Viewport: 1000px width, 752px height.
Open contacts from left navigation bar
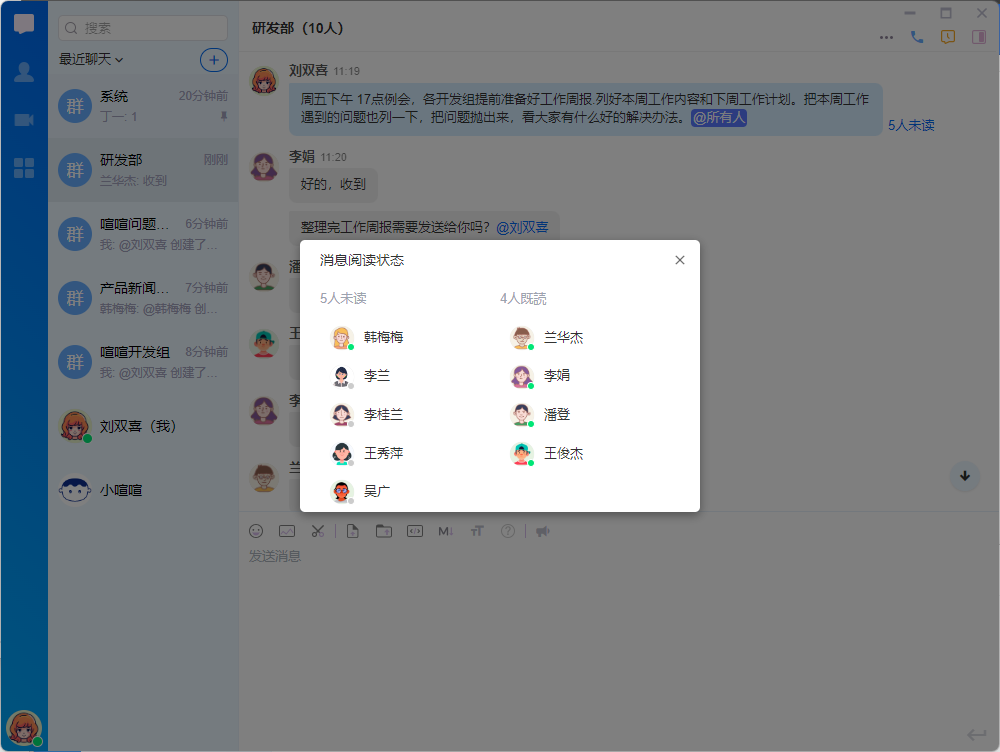[x=24, y=72]
